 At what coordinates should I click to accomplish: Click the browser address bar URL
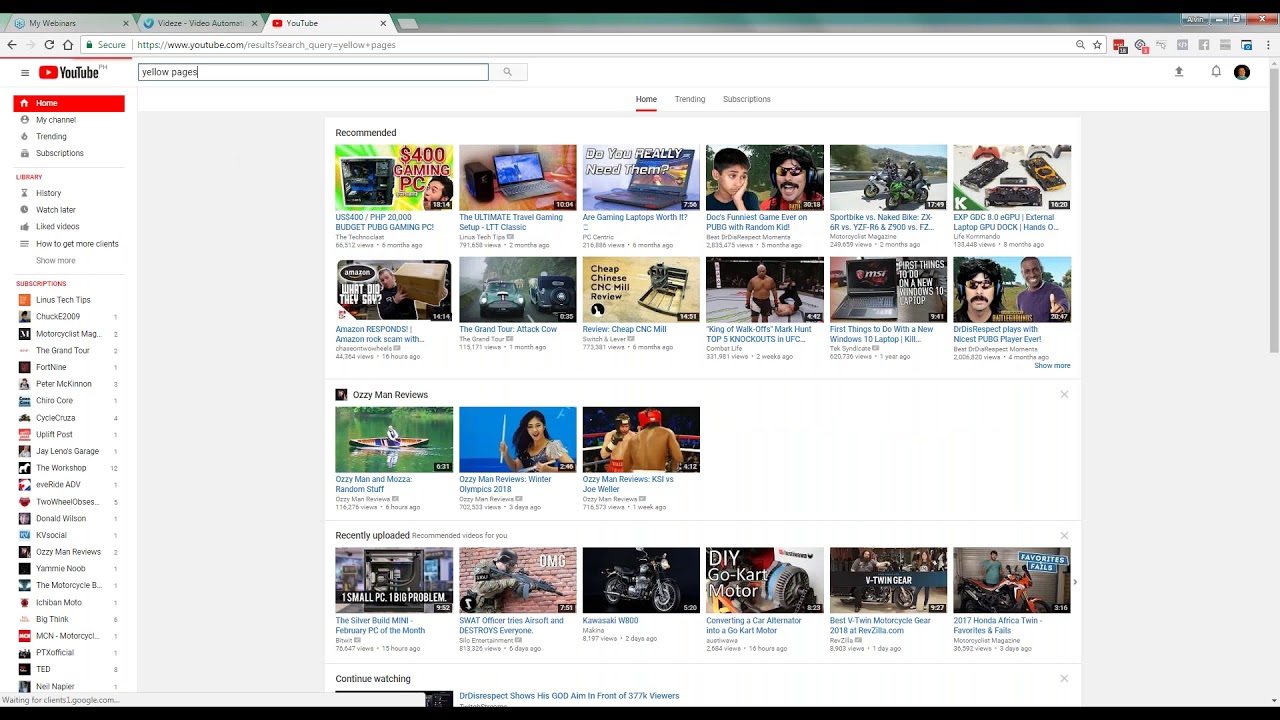tap(266, 45)
